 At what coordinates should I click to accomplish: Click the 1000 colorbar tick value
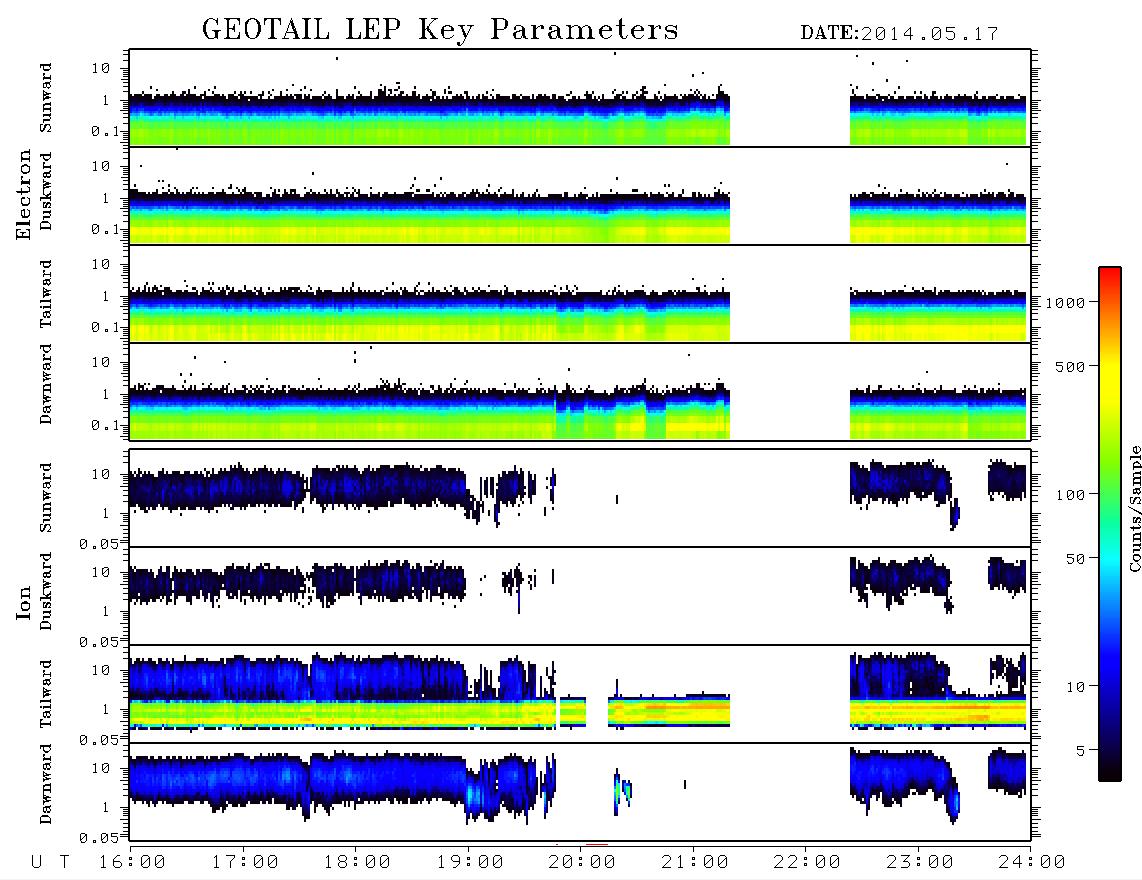(x=1066, y=303)
